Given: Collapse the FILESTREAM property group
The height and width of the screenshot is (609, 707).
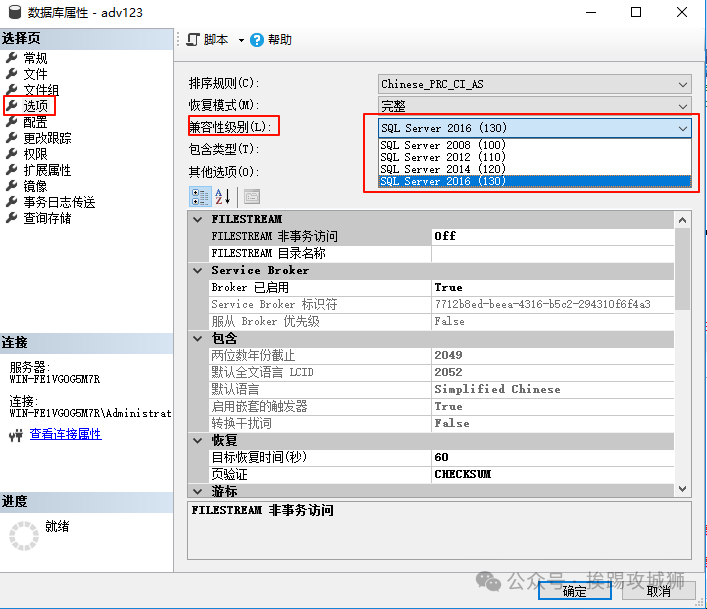Looking at the screenshot, I should [197, 219].
